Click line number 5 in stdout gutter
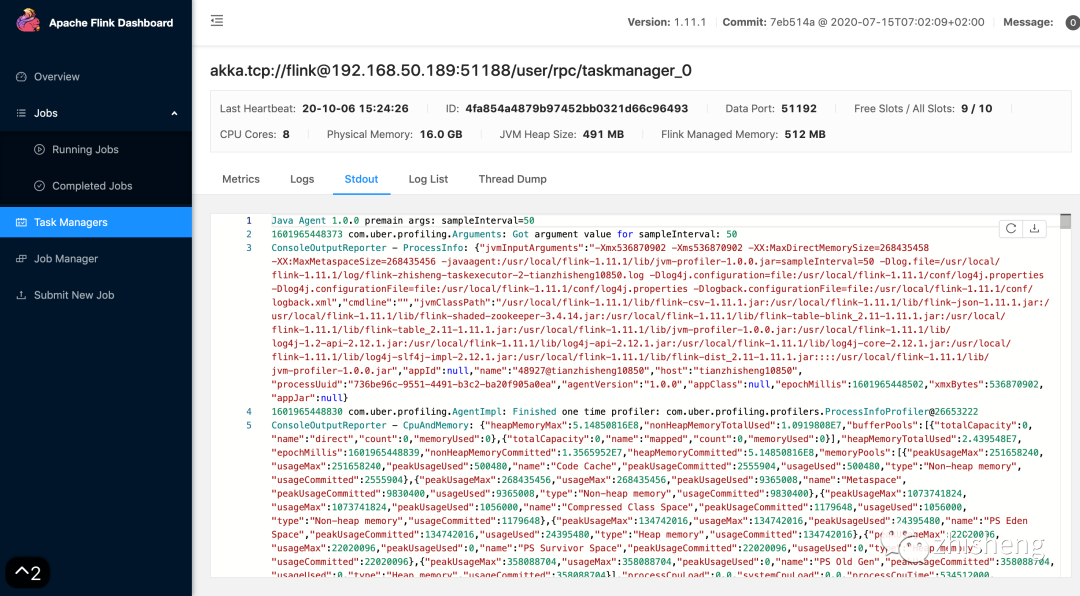Image resolution: width=1080 pixels, height=596 pixels. pos(249,425)
